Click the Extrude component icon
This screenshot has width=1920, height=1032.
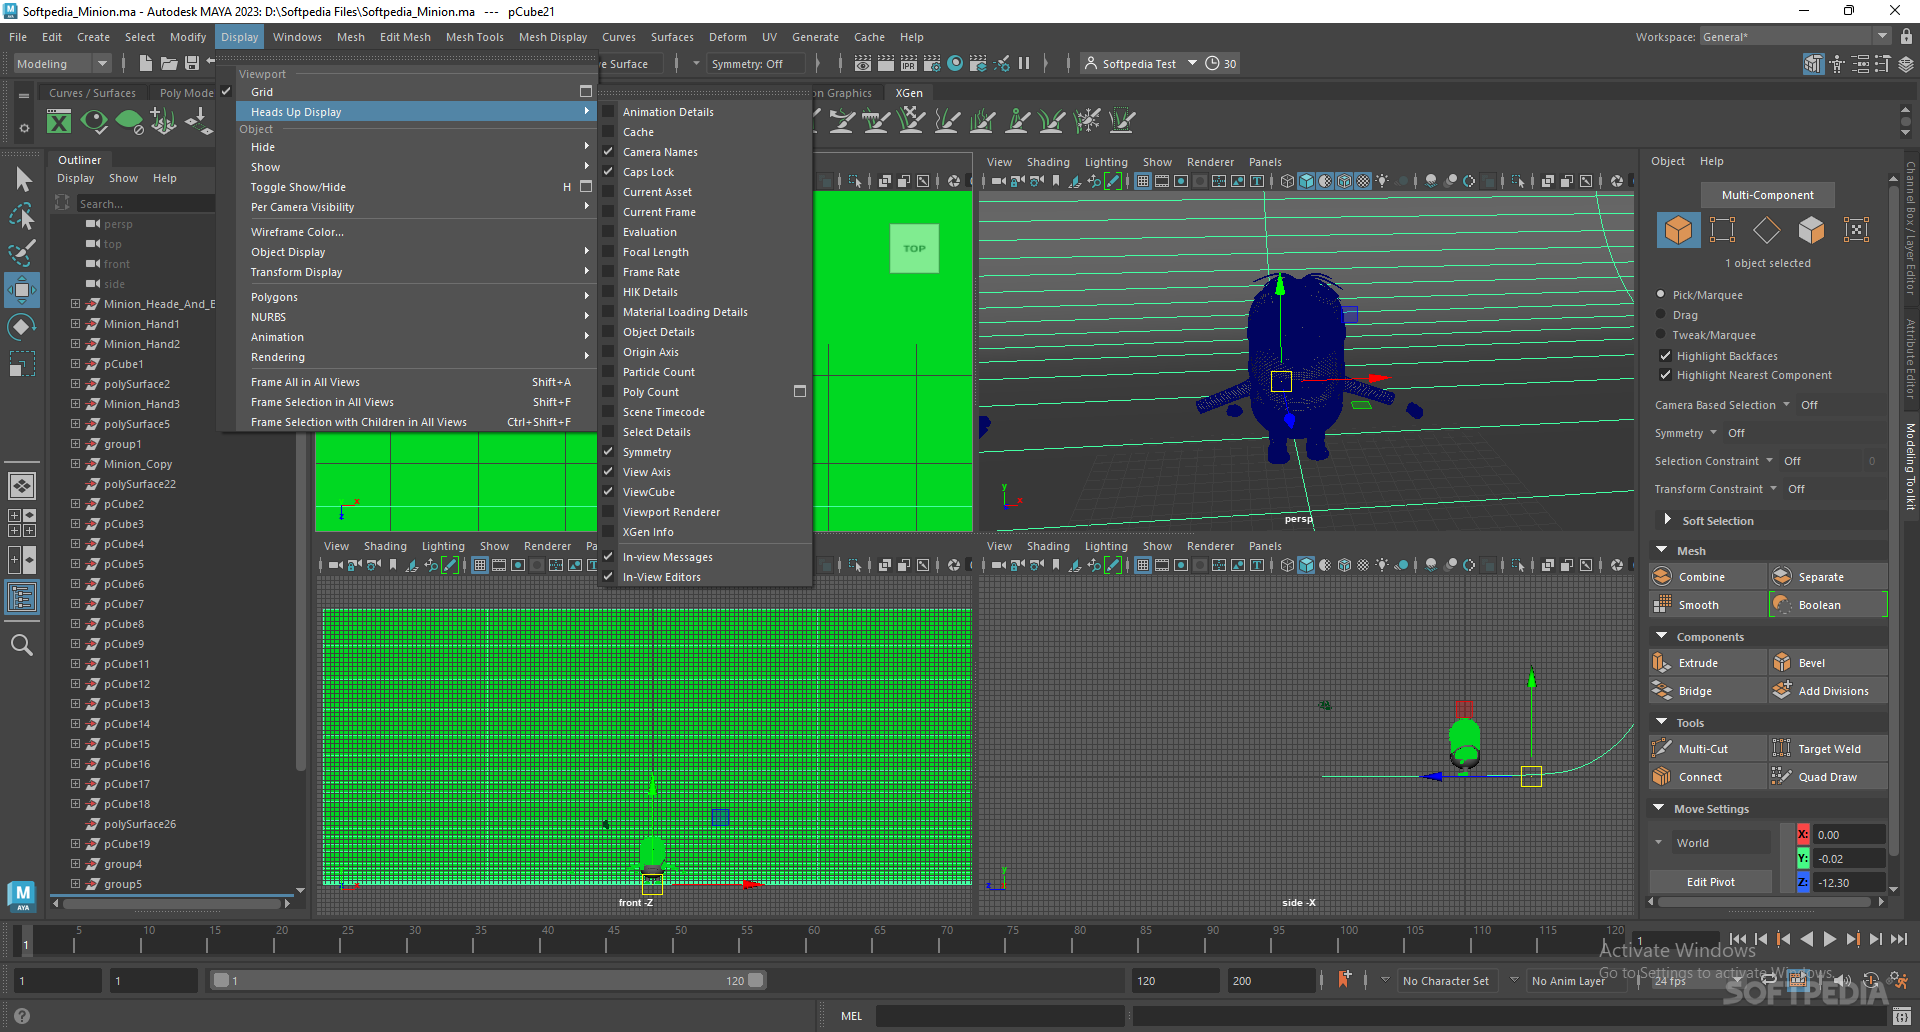coord(1662,663)
